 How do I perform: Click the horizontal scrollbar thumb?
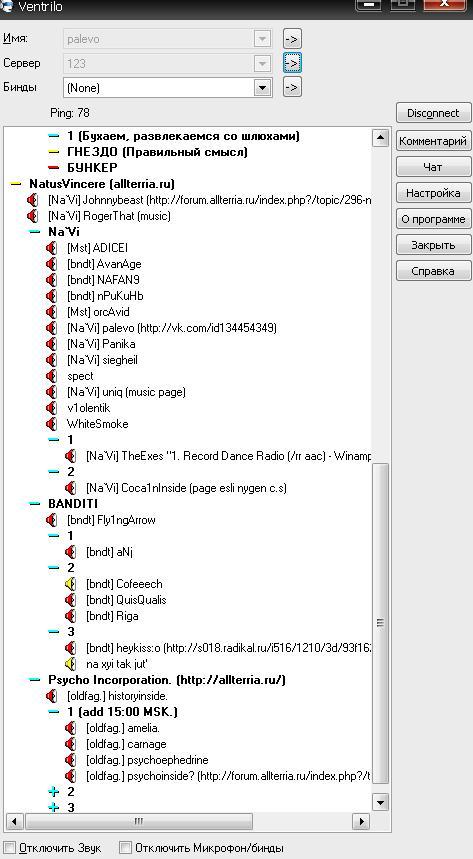pyautogui.click(x=139, y=821)
